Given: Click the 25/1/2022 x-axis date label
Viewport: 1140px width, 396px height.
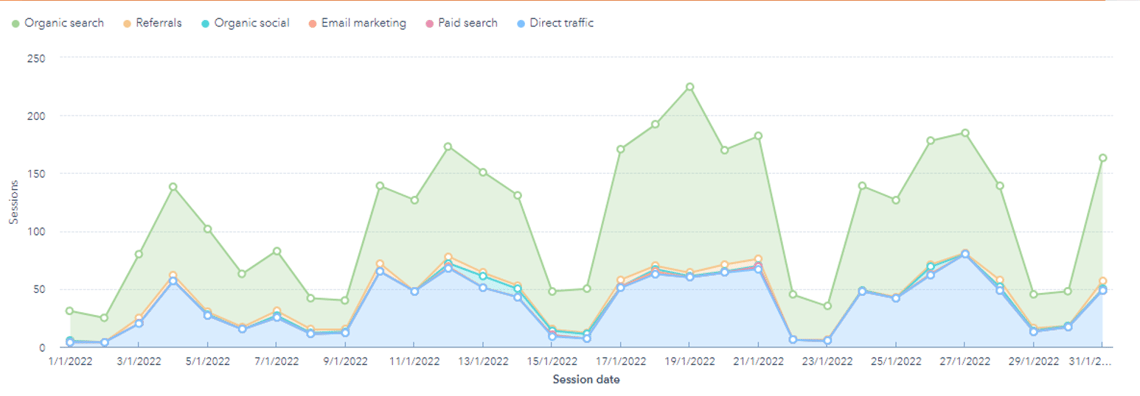Looking at the screenshot, I should 896,361.
